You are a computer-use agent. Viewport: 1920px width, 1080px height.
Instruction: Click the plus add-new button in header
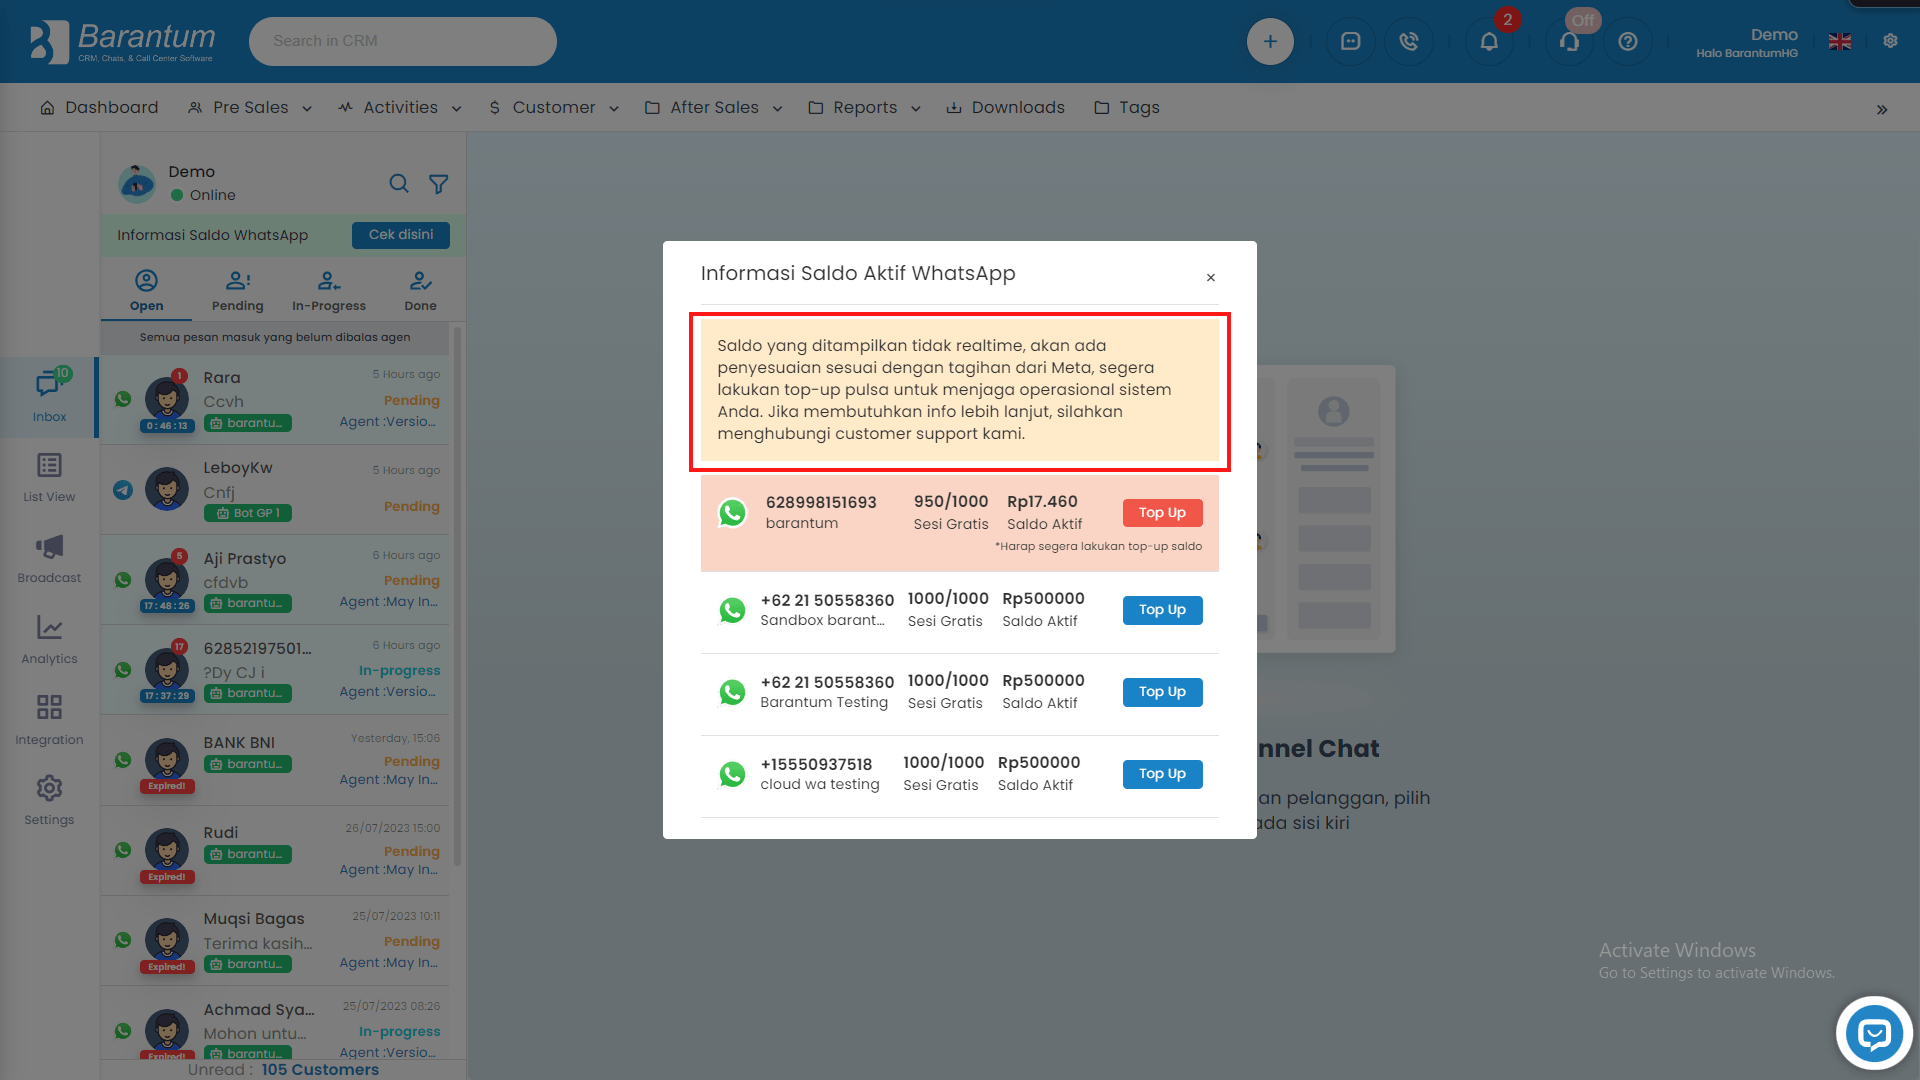tap(1270, 41)
